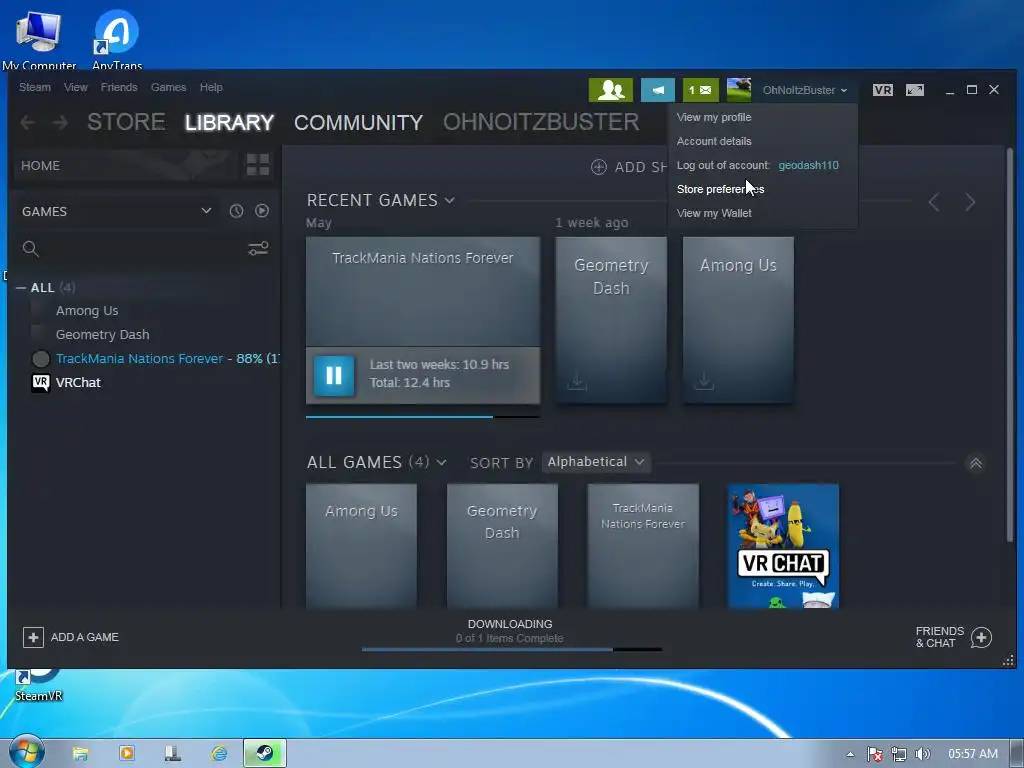Pause the TrackMania download
This screenshot has height=768, width=1024.
pyautogui.click(x=334, y=376)
